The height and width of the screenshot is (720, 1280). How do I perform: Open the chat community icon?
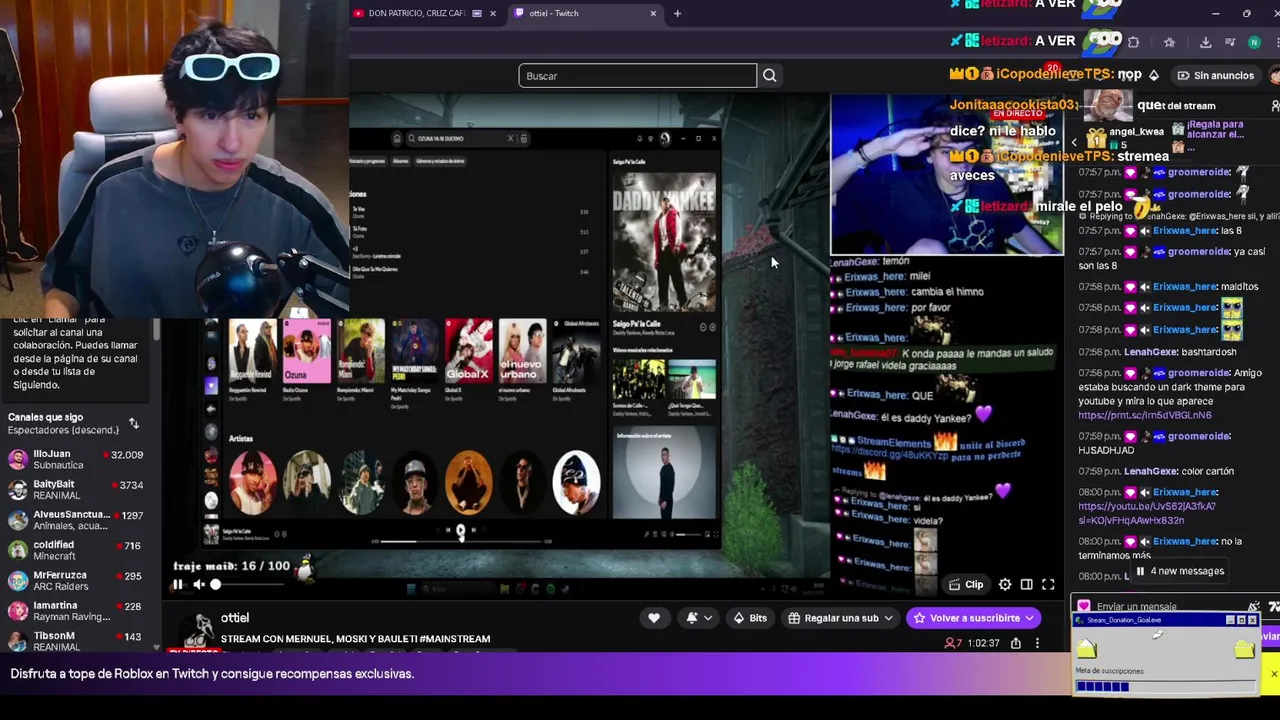[x=1274, y=105]
